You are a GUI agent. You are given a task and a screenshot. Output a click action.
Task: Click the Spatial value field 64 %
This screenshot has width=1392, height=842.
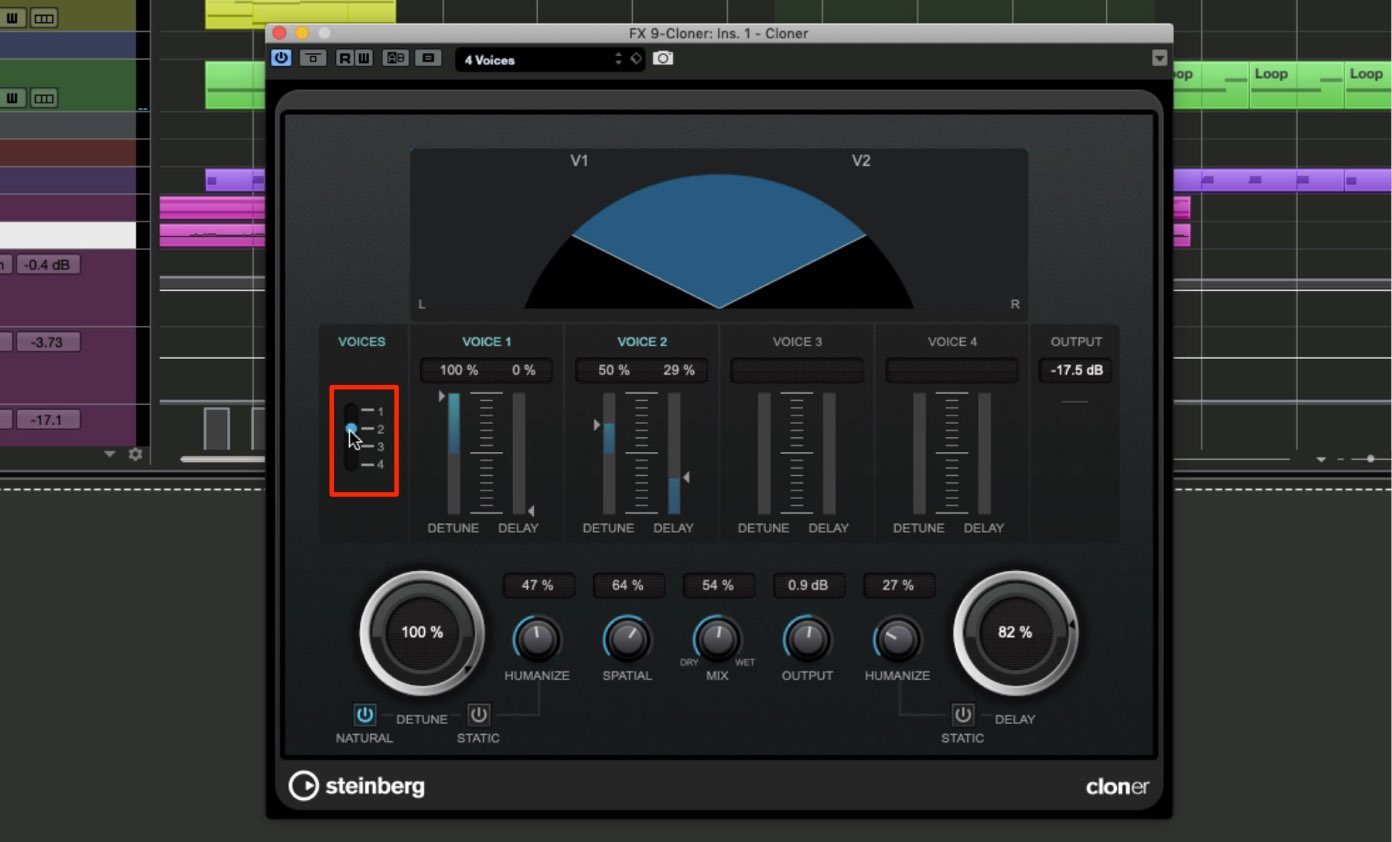(628, 585)
